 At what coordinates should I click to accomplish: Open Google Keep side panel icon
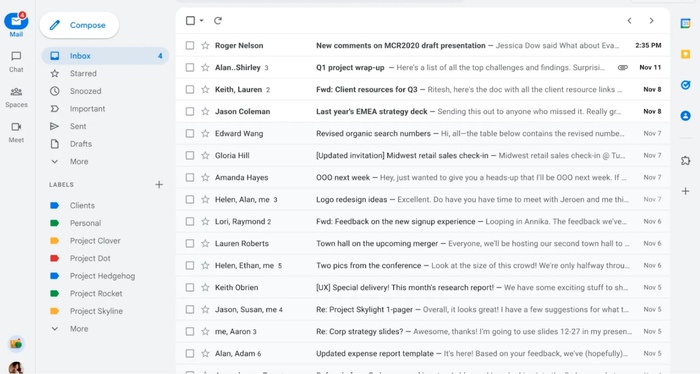685,54
